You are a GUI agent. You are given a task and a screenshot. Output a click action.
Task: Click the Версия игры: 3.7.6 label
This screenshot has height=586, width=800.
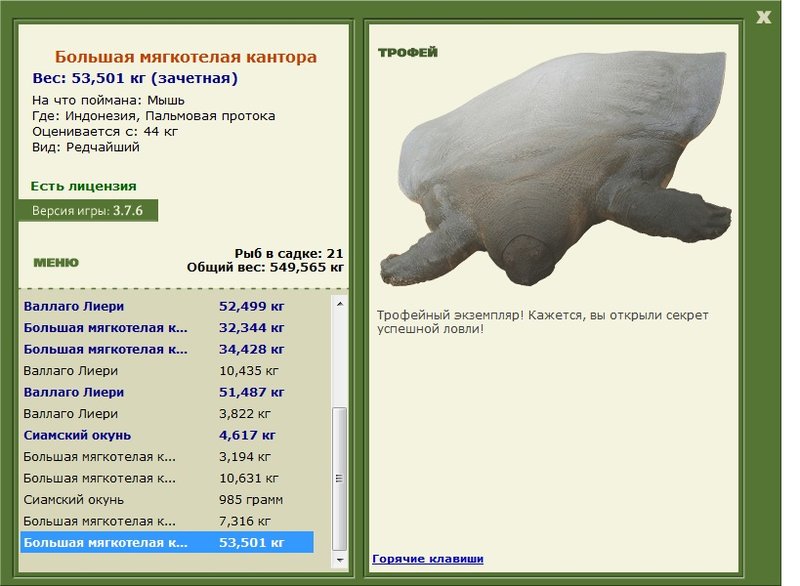[88, 211]
